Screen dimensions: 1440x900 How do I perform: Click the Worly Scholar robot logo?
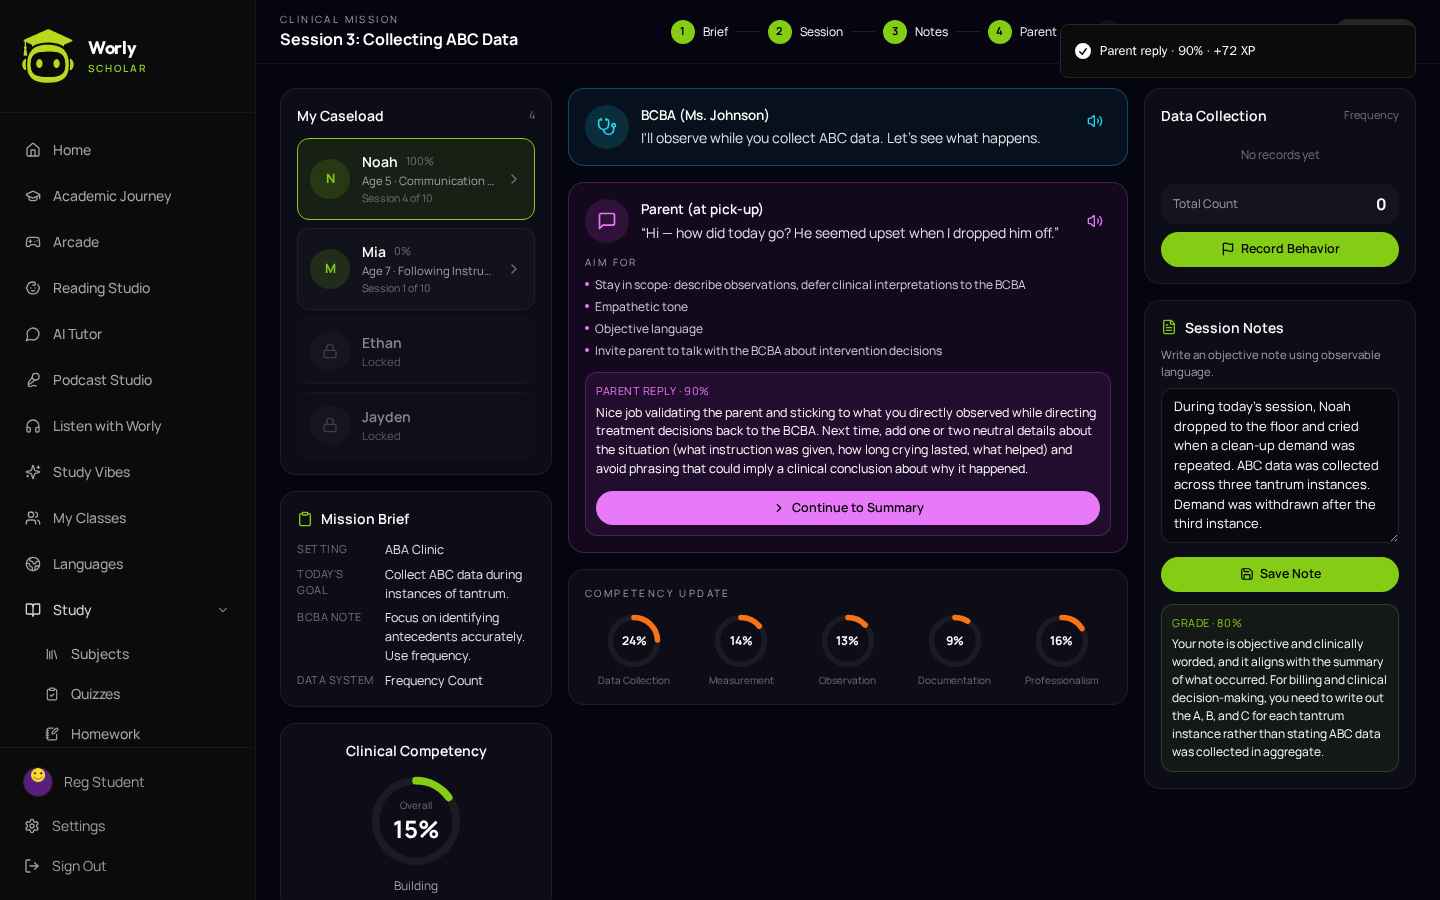pos(48,56)
